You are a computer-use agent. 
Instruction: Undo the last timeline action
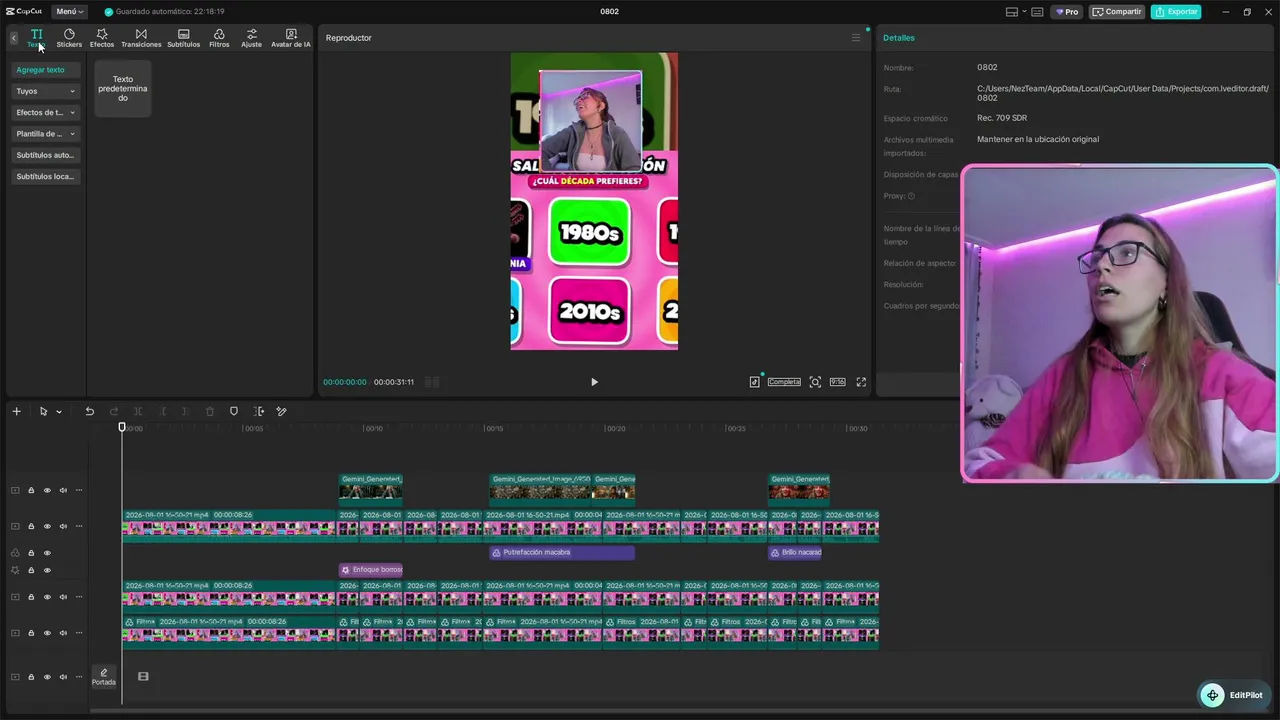coord(89,411)
